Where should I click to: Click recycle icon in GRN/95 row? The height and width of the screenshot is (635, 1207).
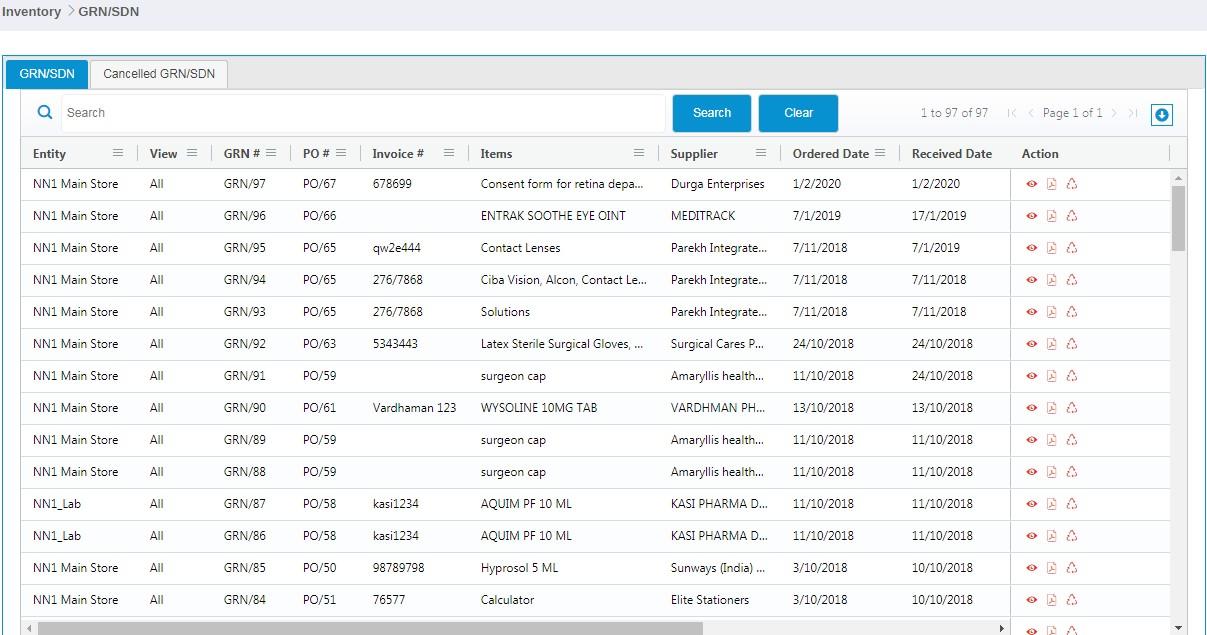1072,248
